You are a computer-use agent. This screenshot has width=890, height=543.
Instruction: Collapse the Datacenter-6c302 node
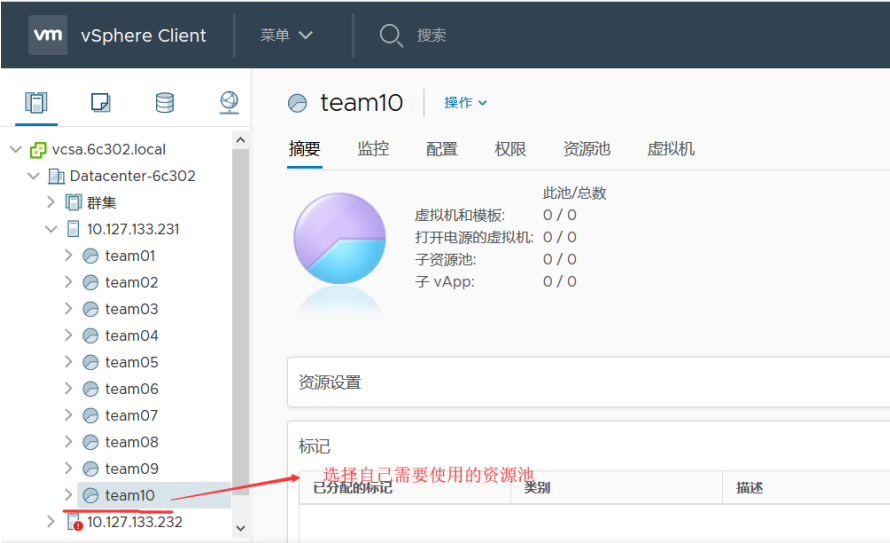tap(33, 176)
